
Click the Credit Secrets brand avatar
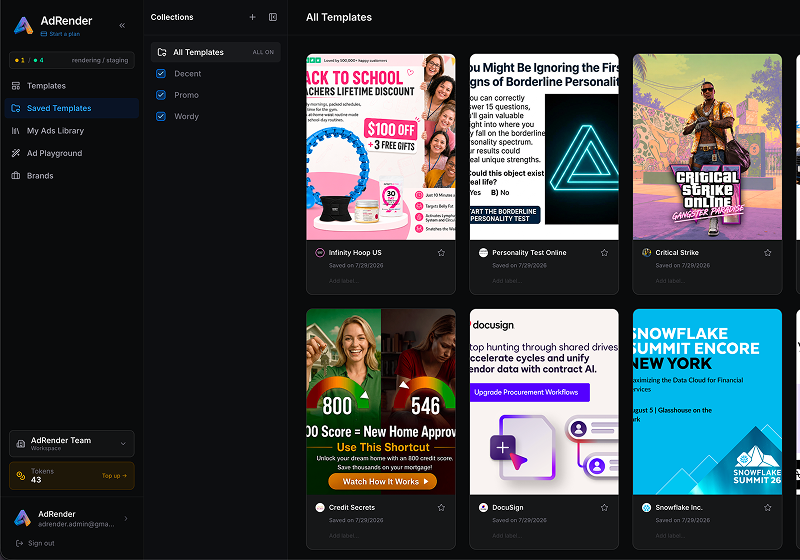320,507
